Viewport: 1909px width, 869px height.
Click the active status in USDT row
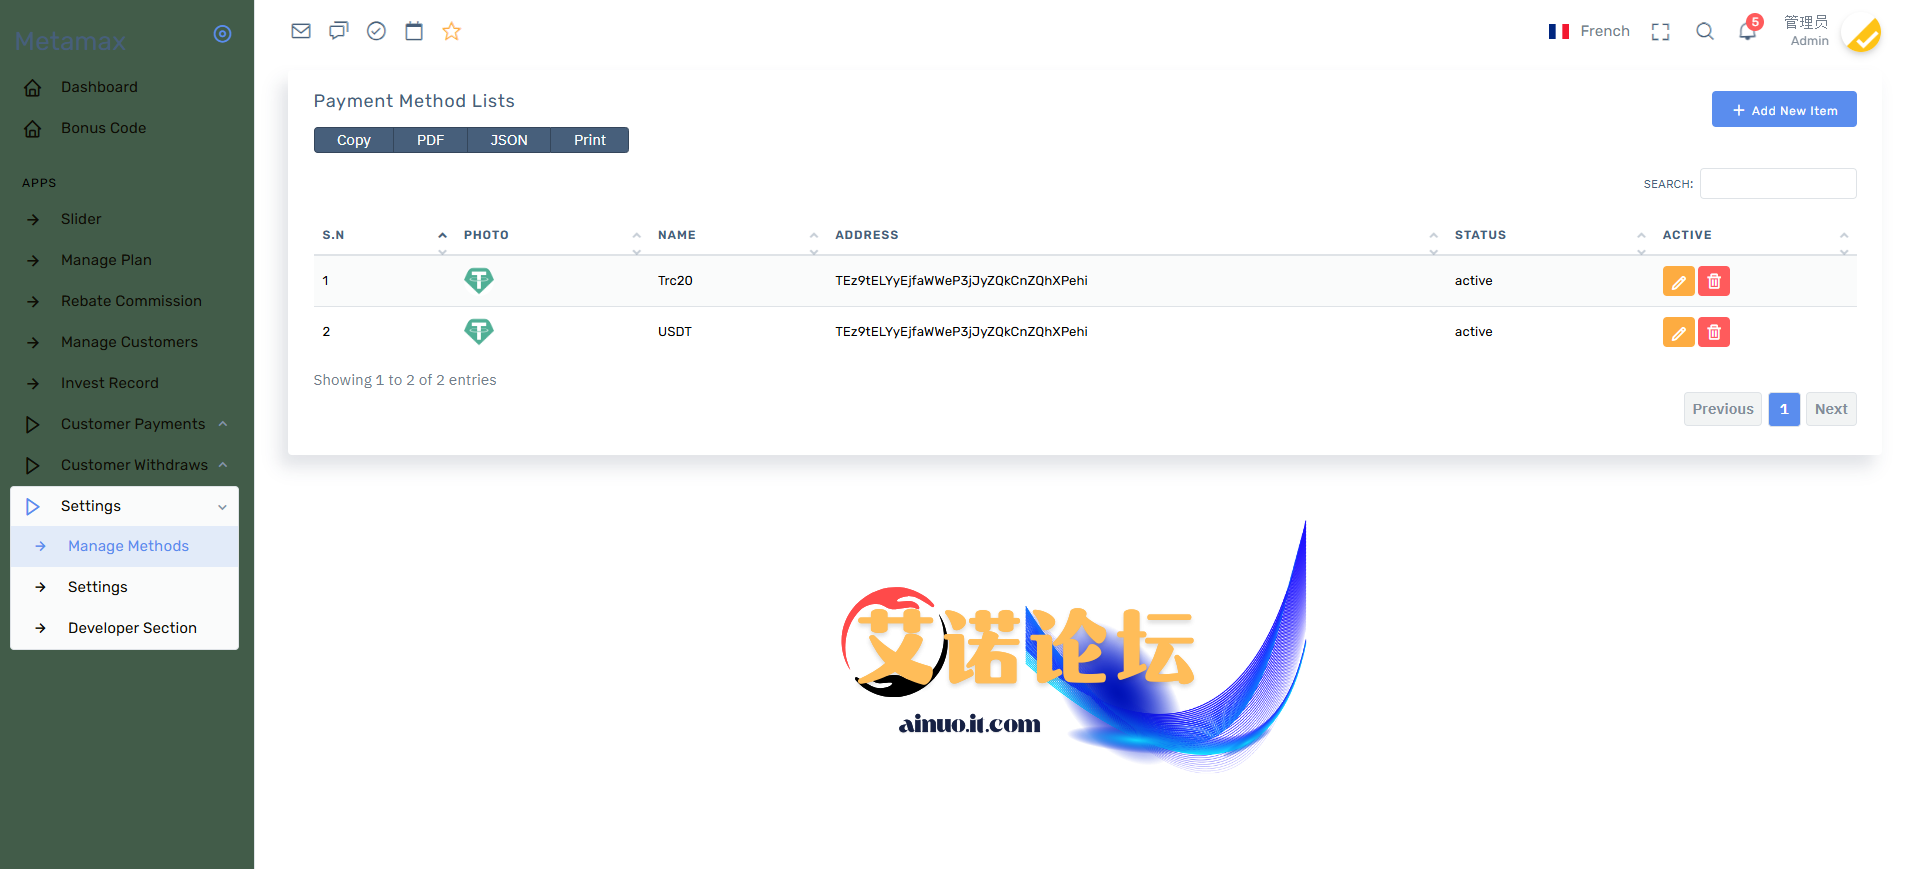coord(1473,332)
